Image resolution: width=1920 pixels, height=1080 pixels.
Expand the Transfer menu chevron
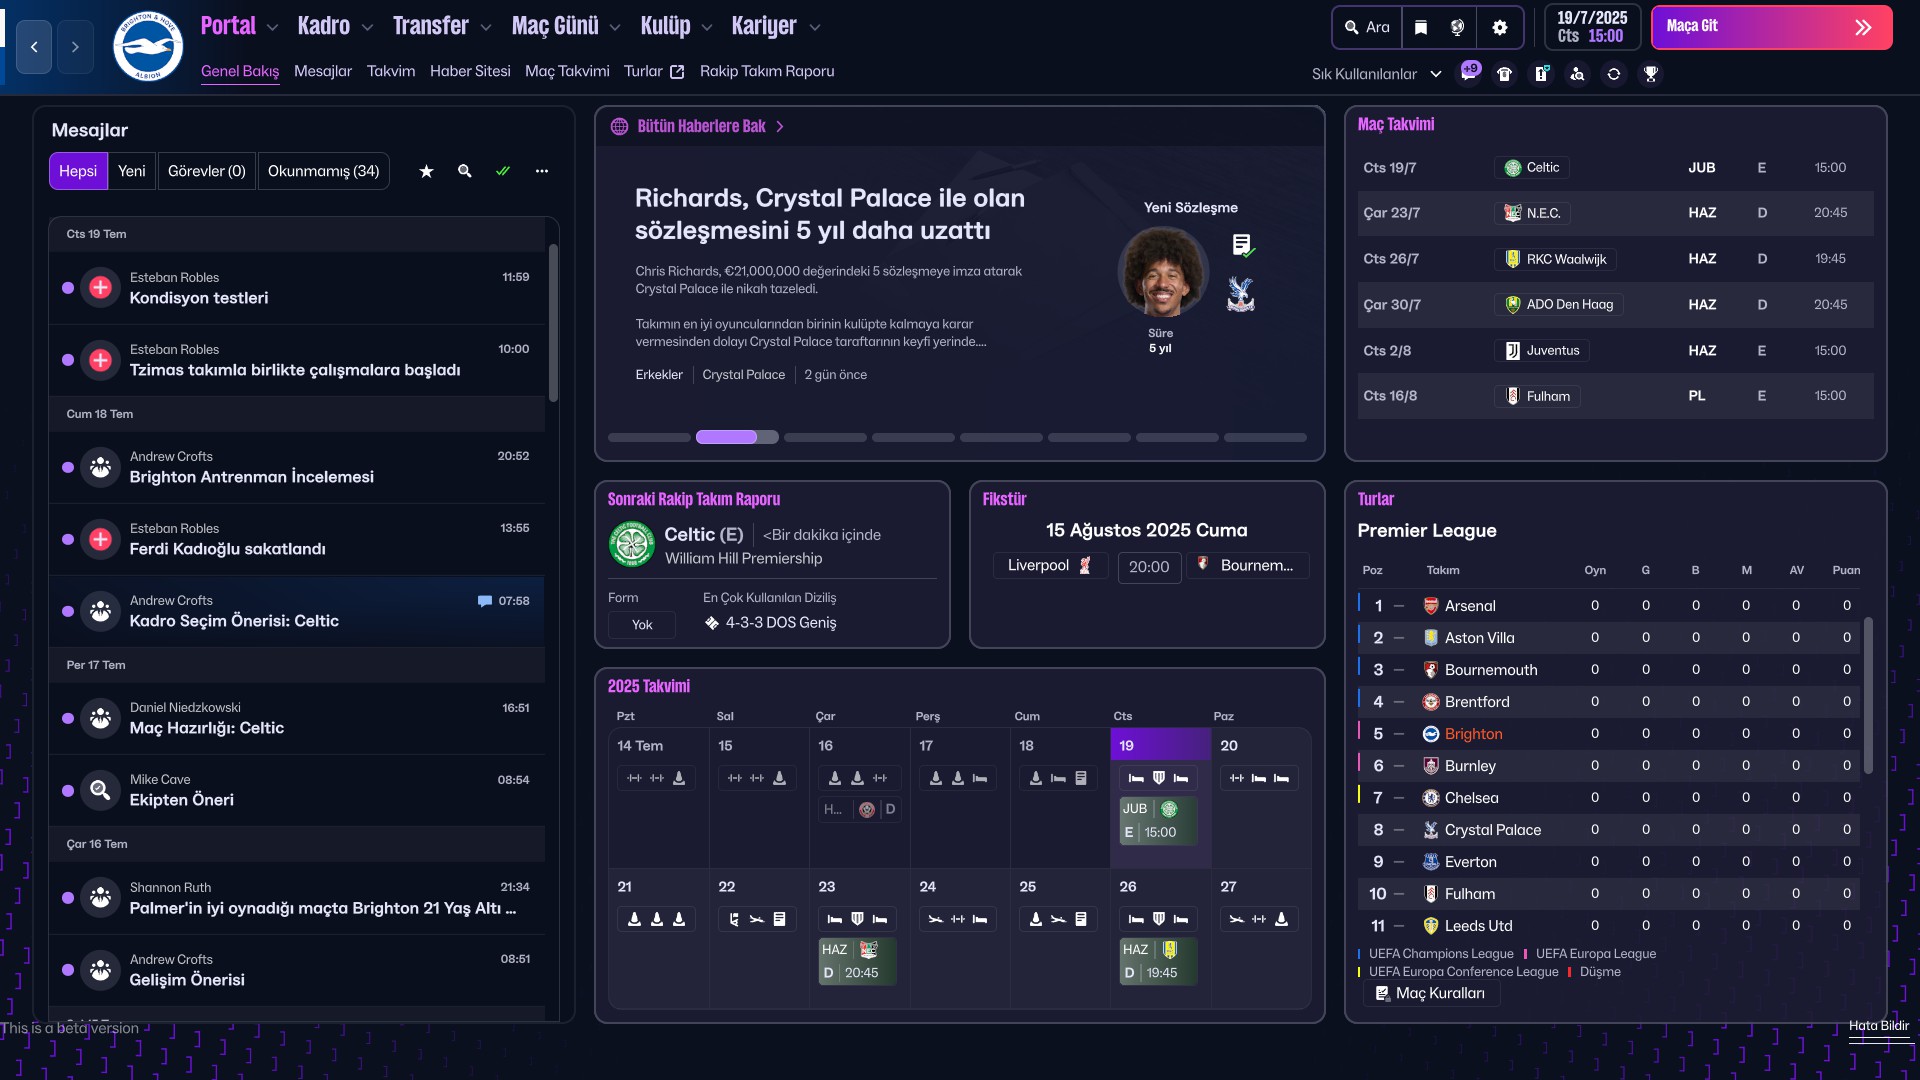(486, 28)
